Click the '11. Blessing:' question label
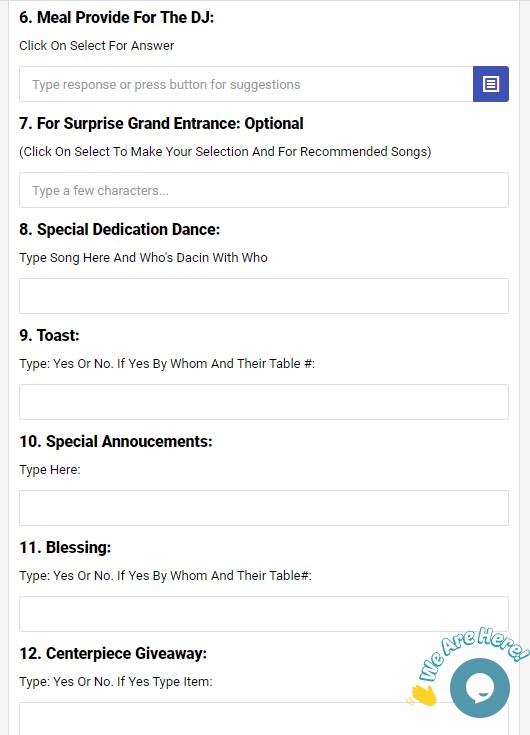The height and width of the screenshot is (735, 530). tap(65, 547)
